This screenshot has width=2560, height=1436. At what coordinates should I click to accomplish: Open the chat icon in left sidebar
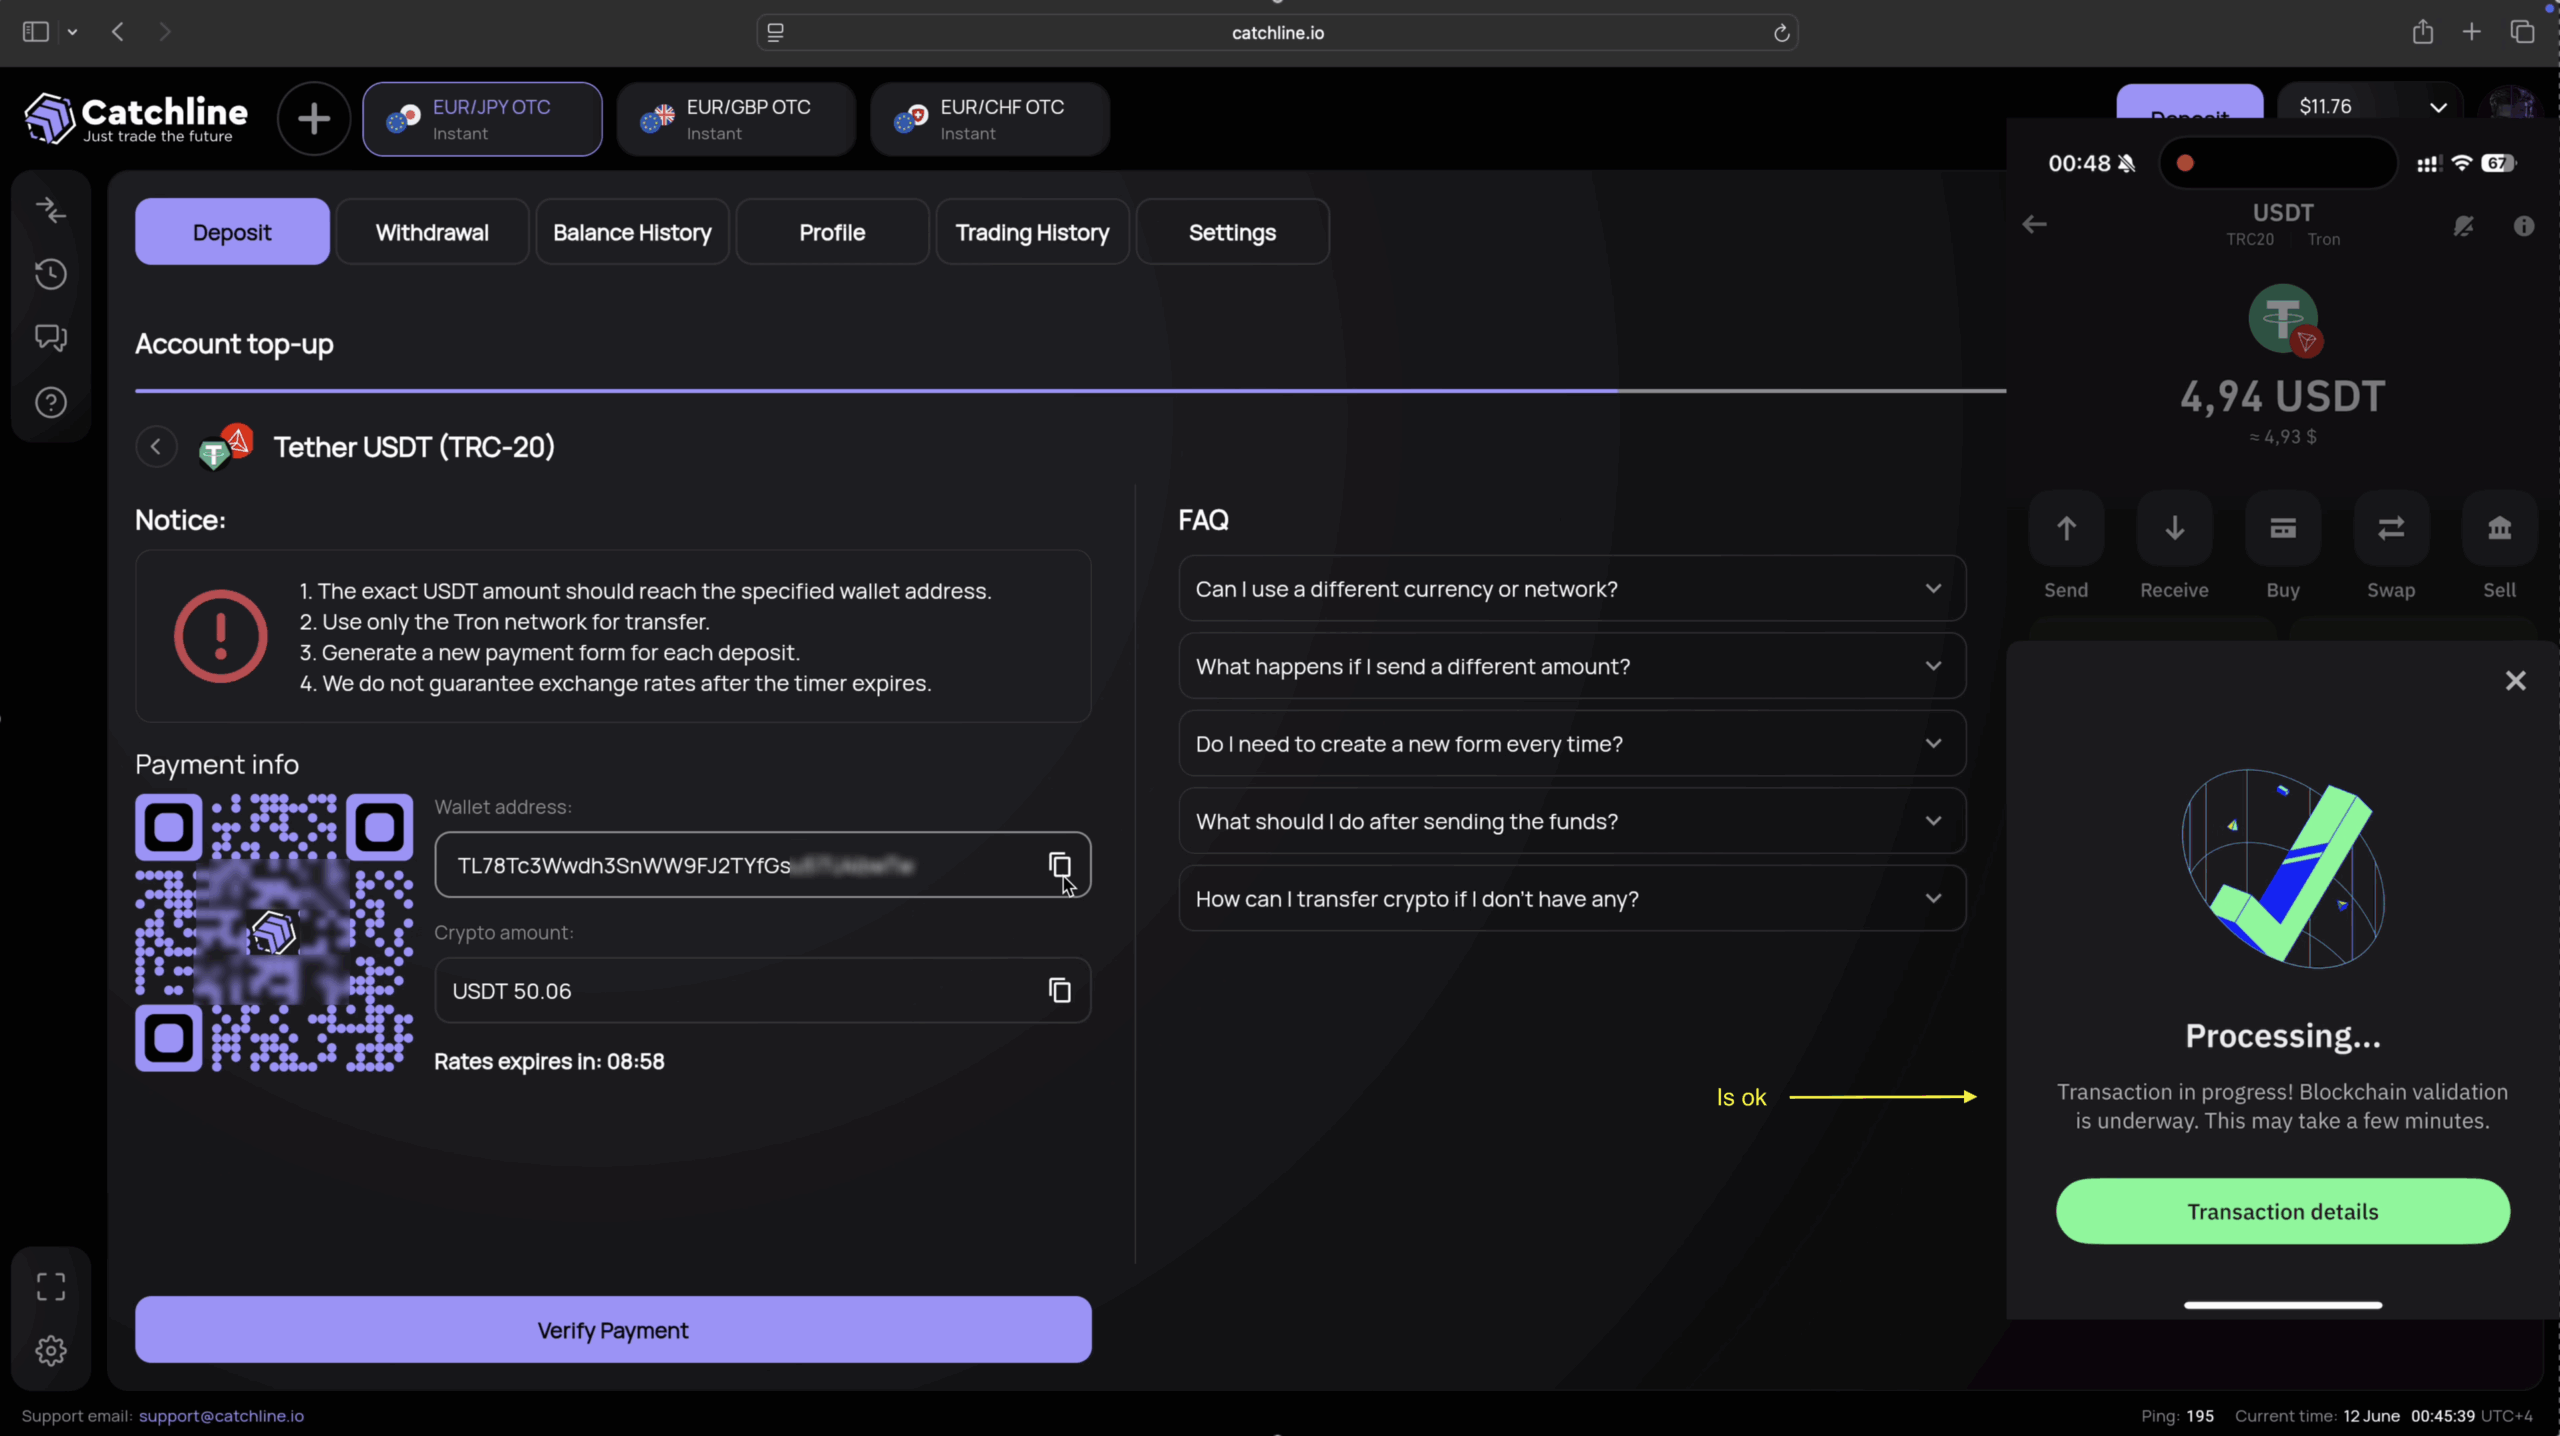pyautogui.click(x=51, y=338)
